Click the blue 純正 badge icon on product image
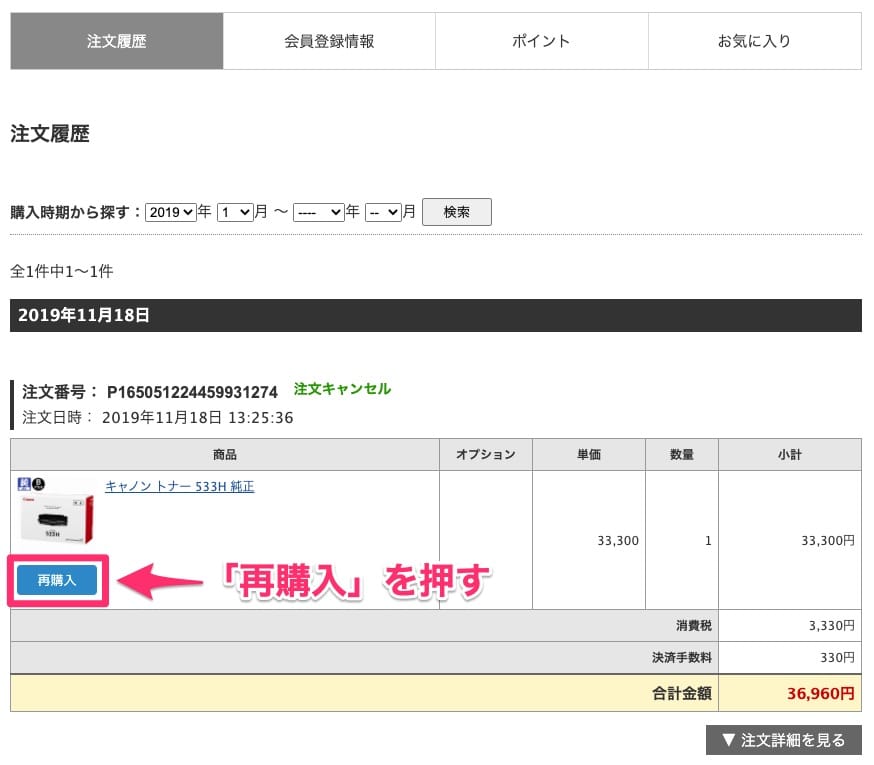The height and width of the screenshot is (765, 874). pyautogui.click(x=24, y=486)
